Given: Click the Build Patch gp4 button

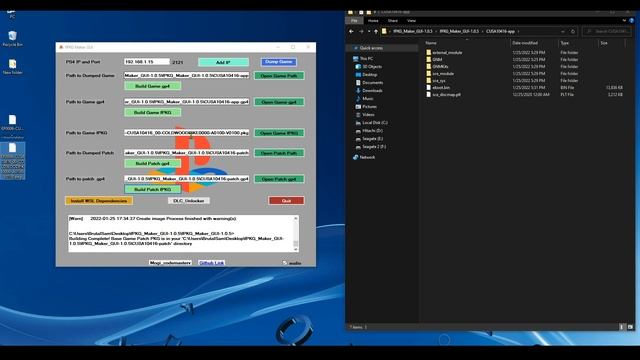Looking at the screenshot, I should 153,163.
